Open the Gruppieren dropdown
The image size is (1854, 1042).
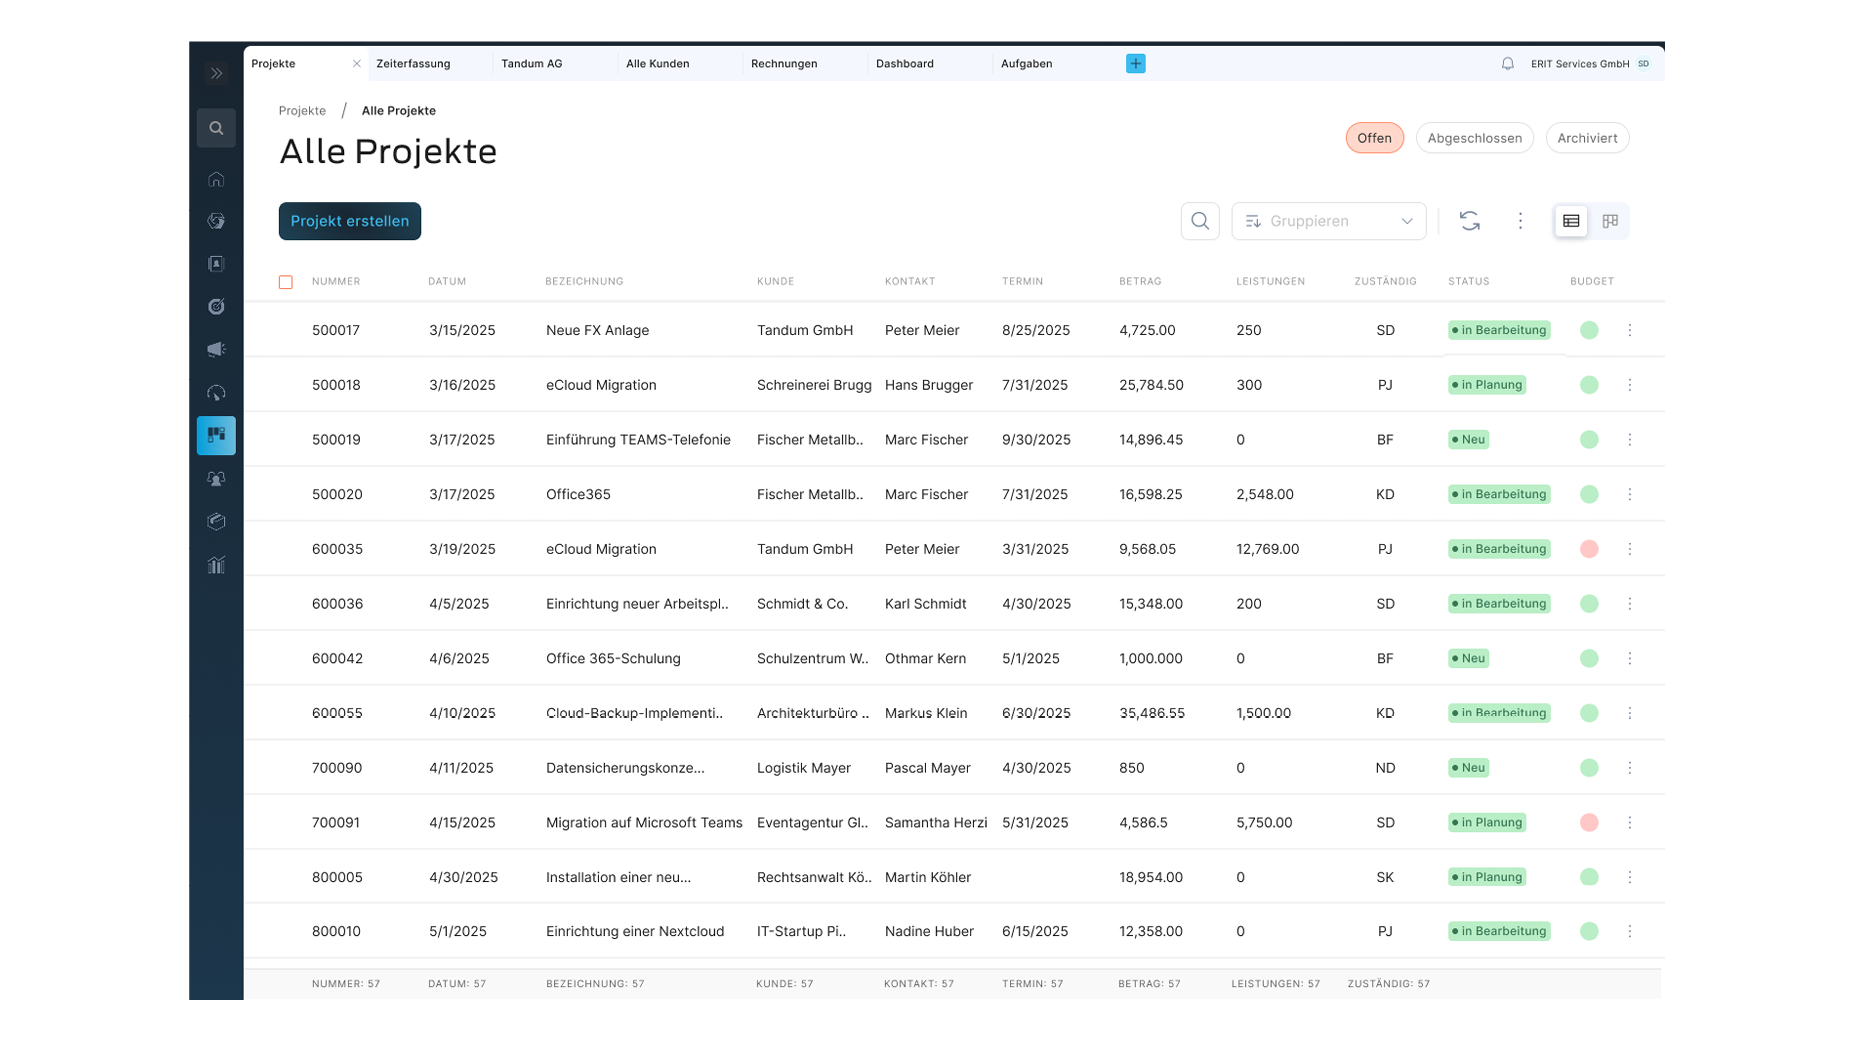pyautogui.click(x=1329, y=221)
